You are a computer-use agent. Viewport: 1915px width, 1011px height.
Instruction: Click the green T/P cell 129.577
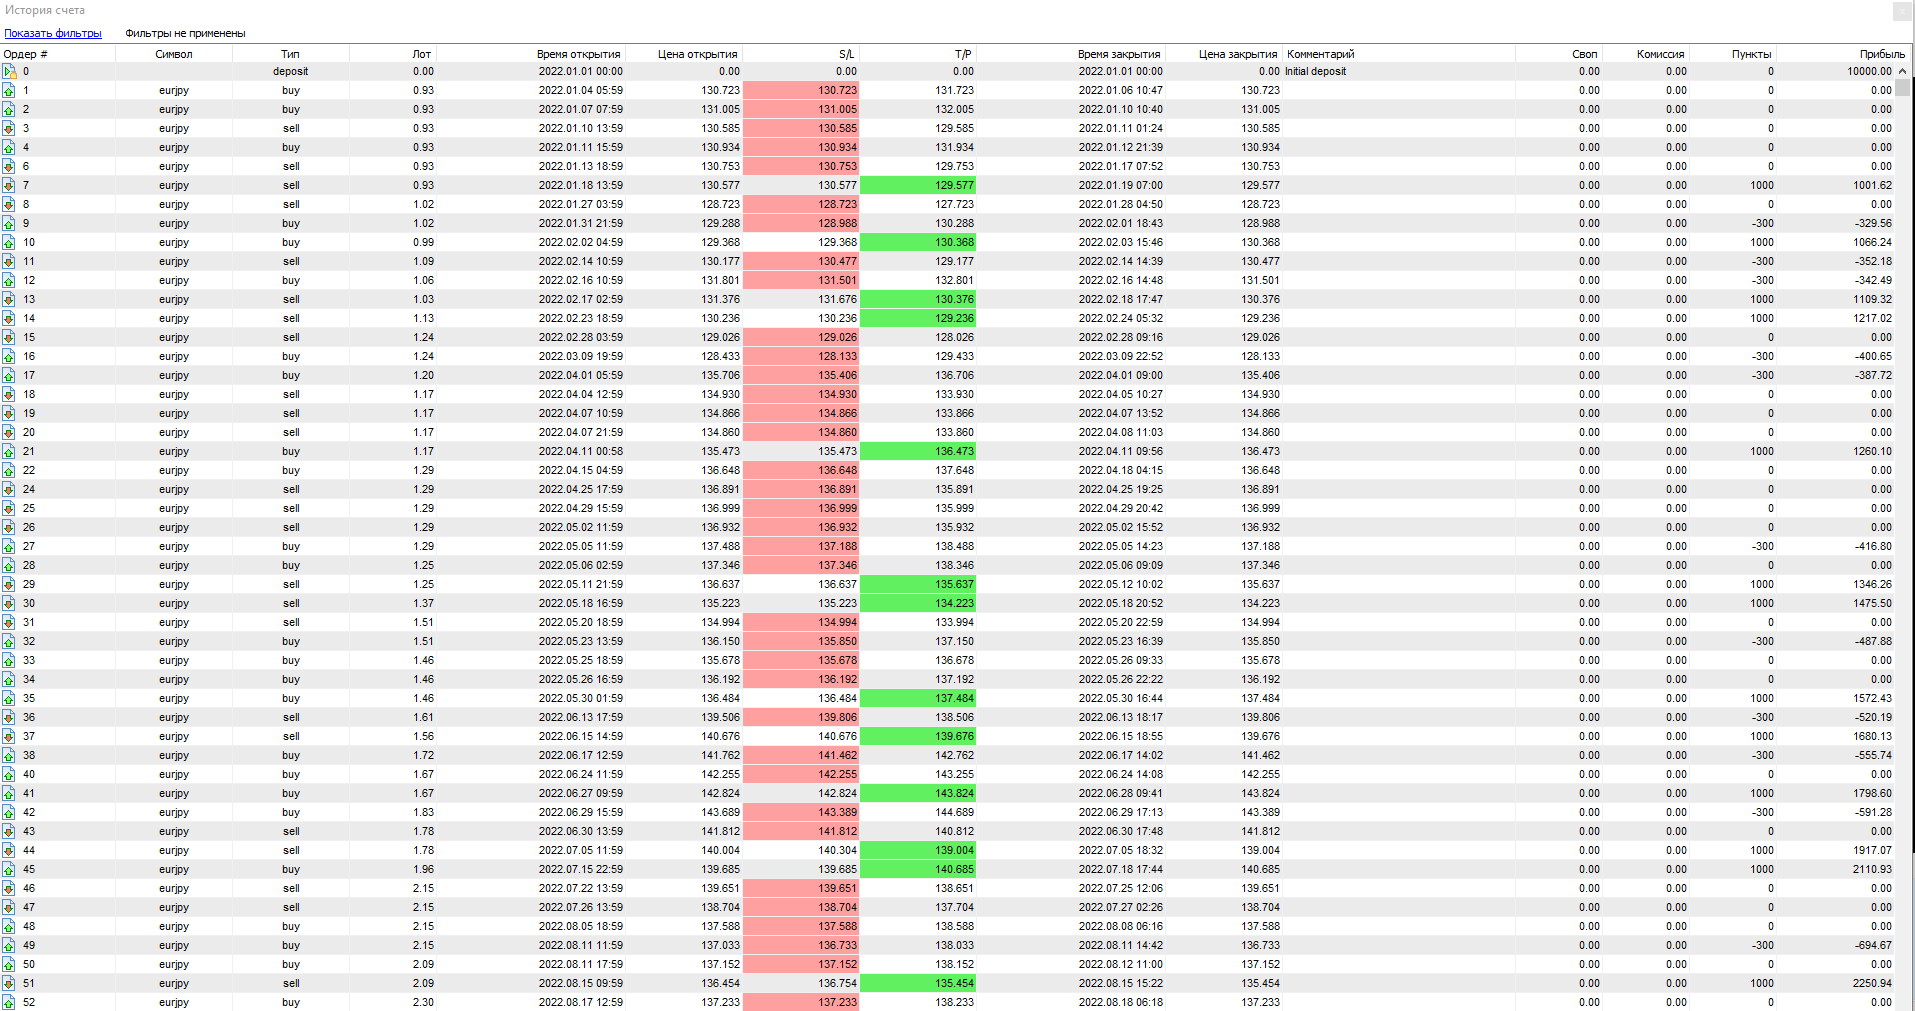click(917, 186)
